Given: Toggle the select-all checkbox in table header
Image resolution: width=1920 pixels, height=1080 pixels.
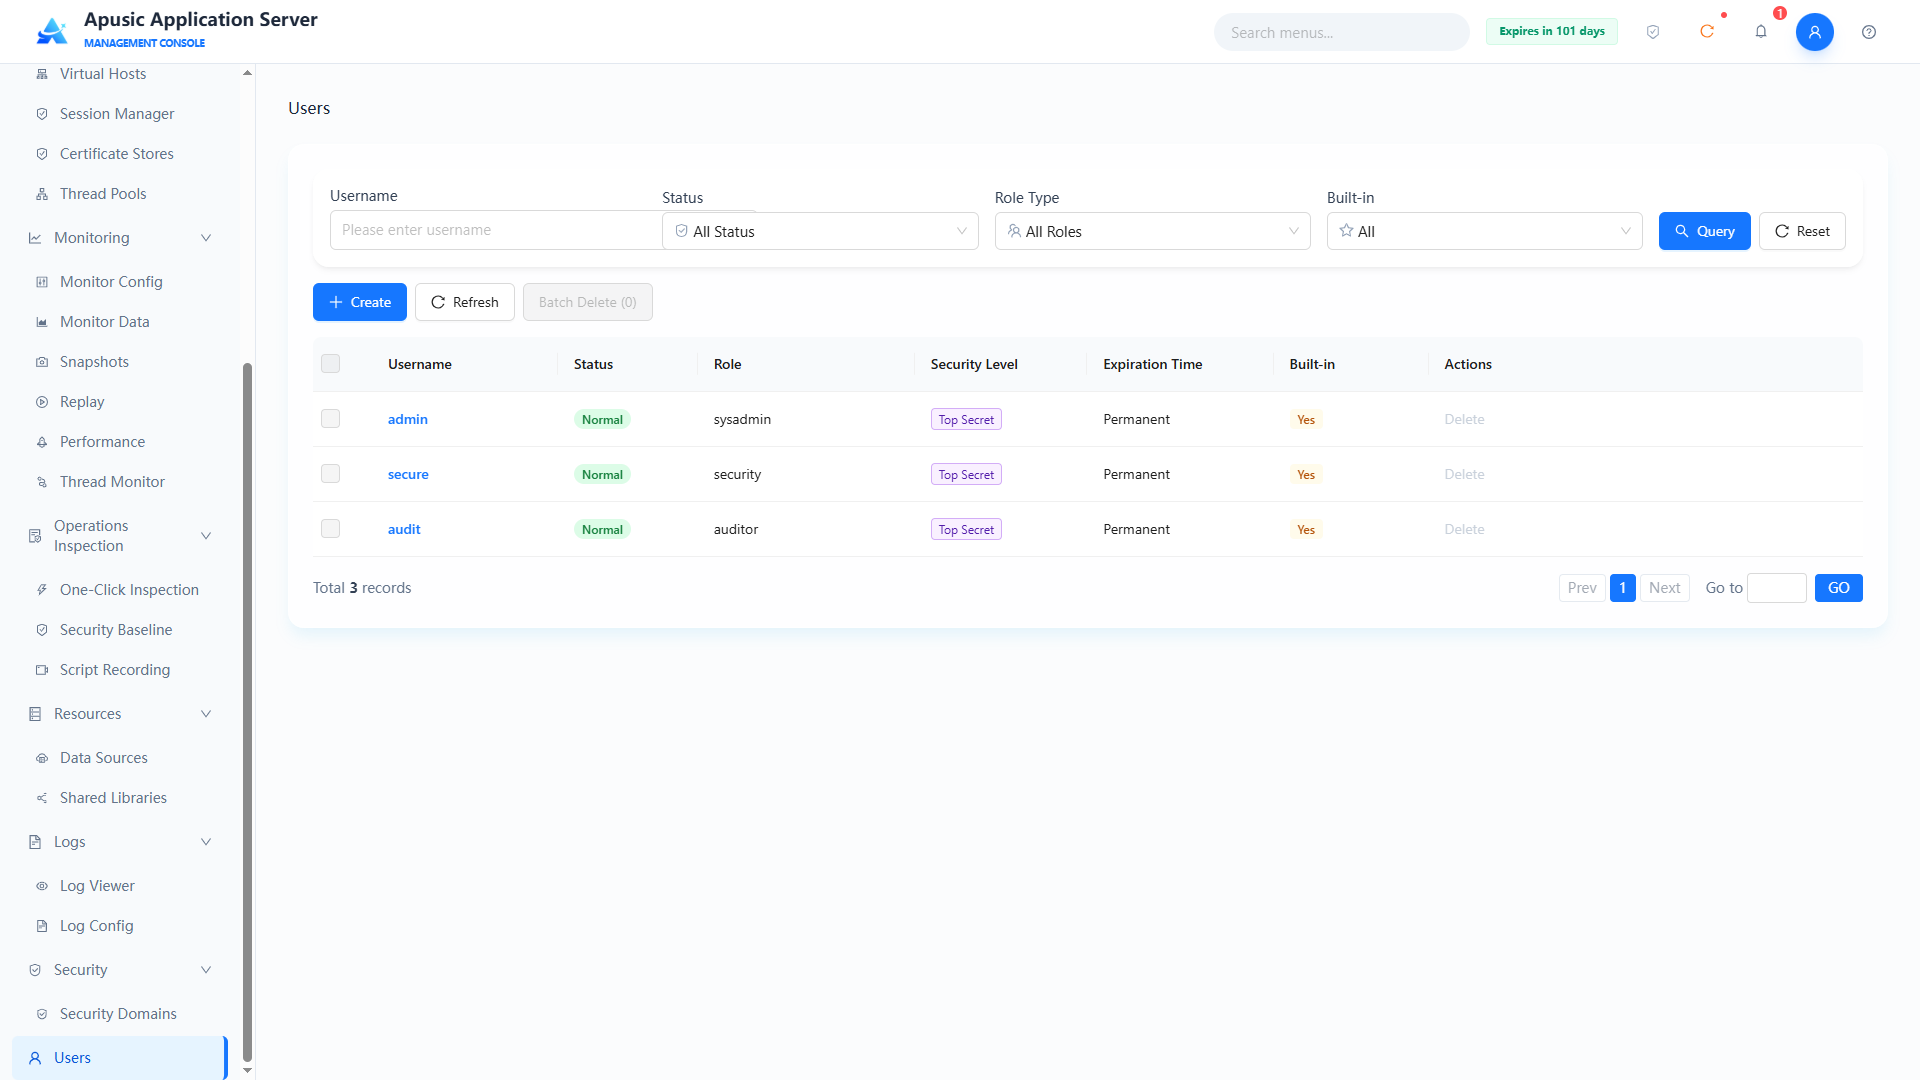Looking at the screenshot, I should [330, 364].
